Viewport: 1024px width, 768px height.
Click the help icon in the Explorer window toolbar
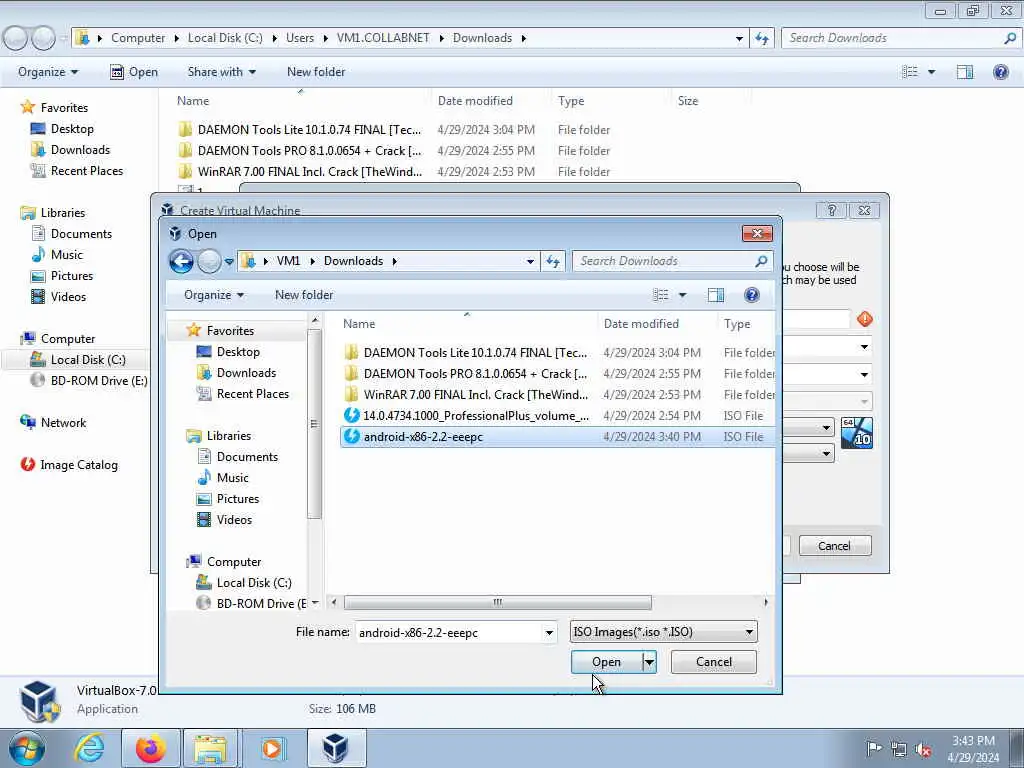pos(1000,72)
